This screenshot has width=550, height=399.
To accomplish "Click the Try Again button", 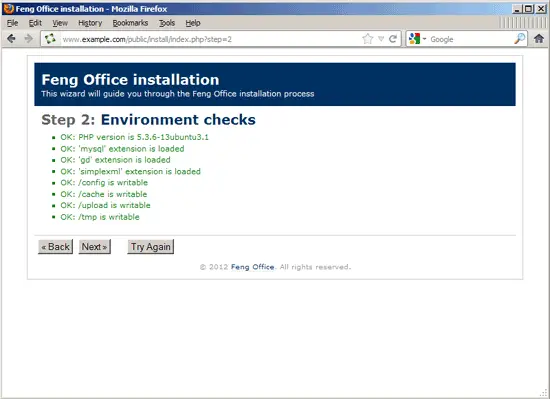I will pos(150,247).
